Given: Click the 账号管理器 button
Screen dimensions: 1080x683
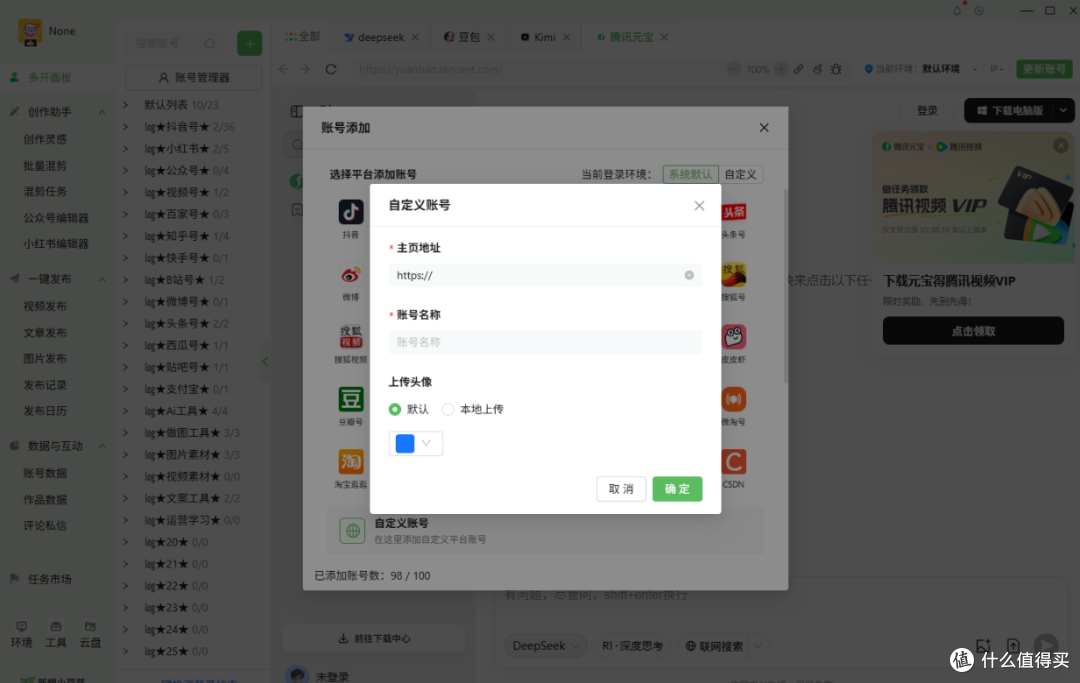Looking at the screenshot, I should (194, 77).
